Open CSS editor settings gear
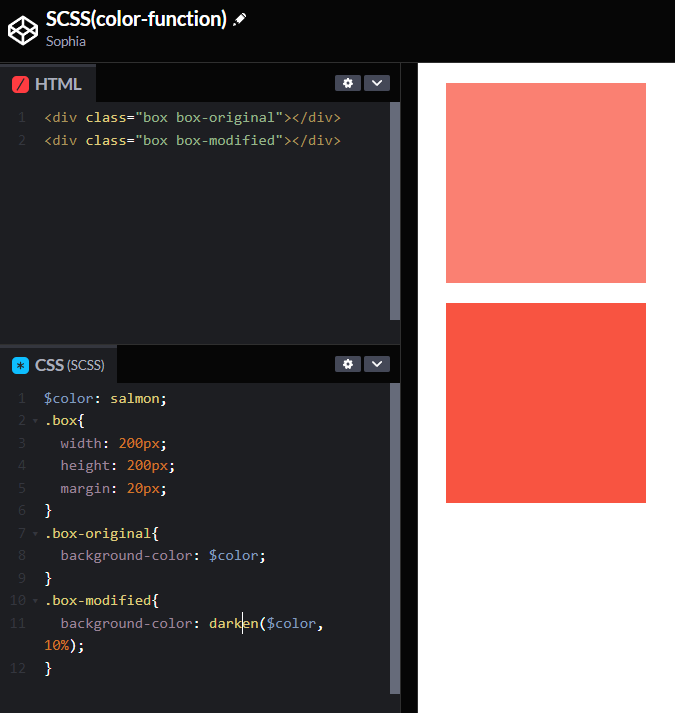This screenshot has width=675, height=713. [x=348, y=364]
